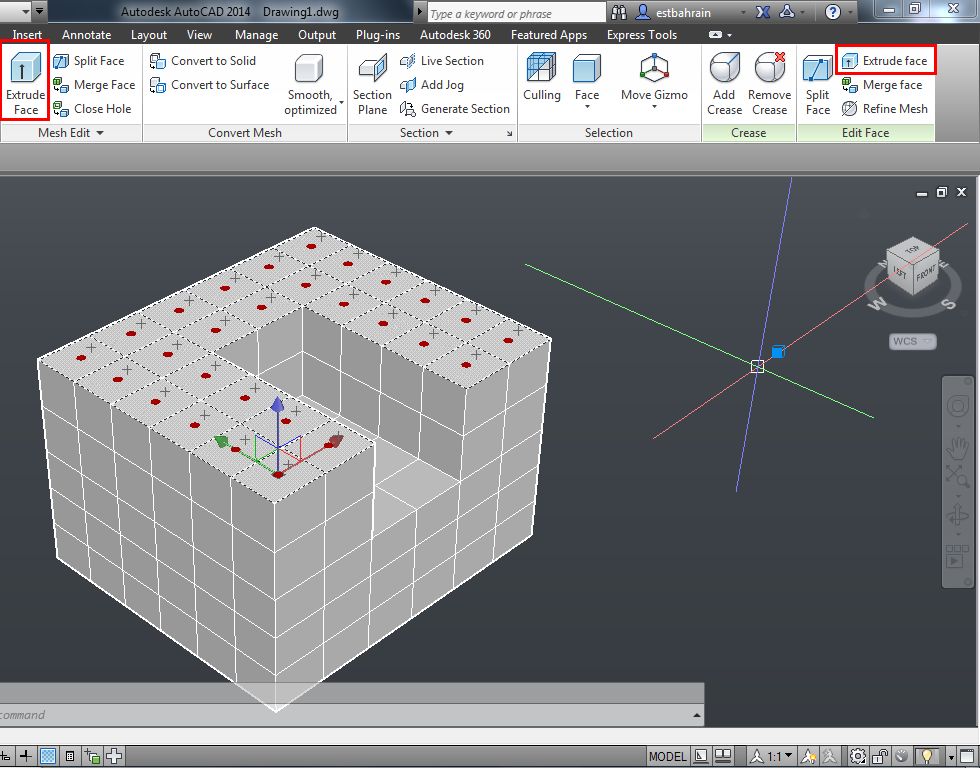Toggle Live Section

(442, 61)
